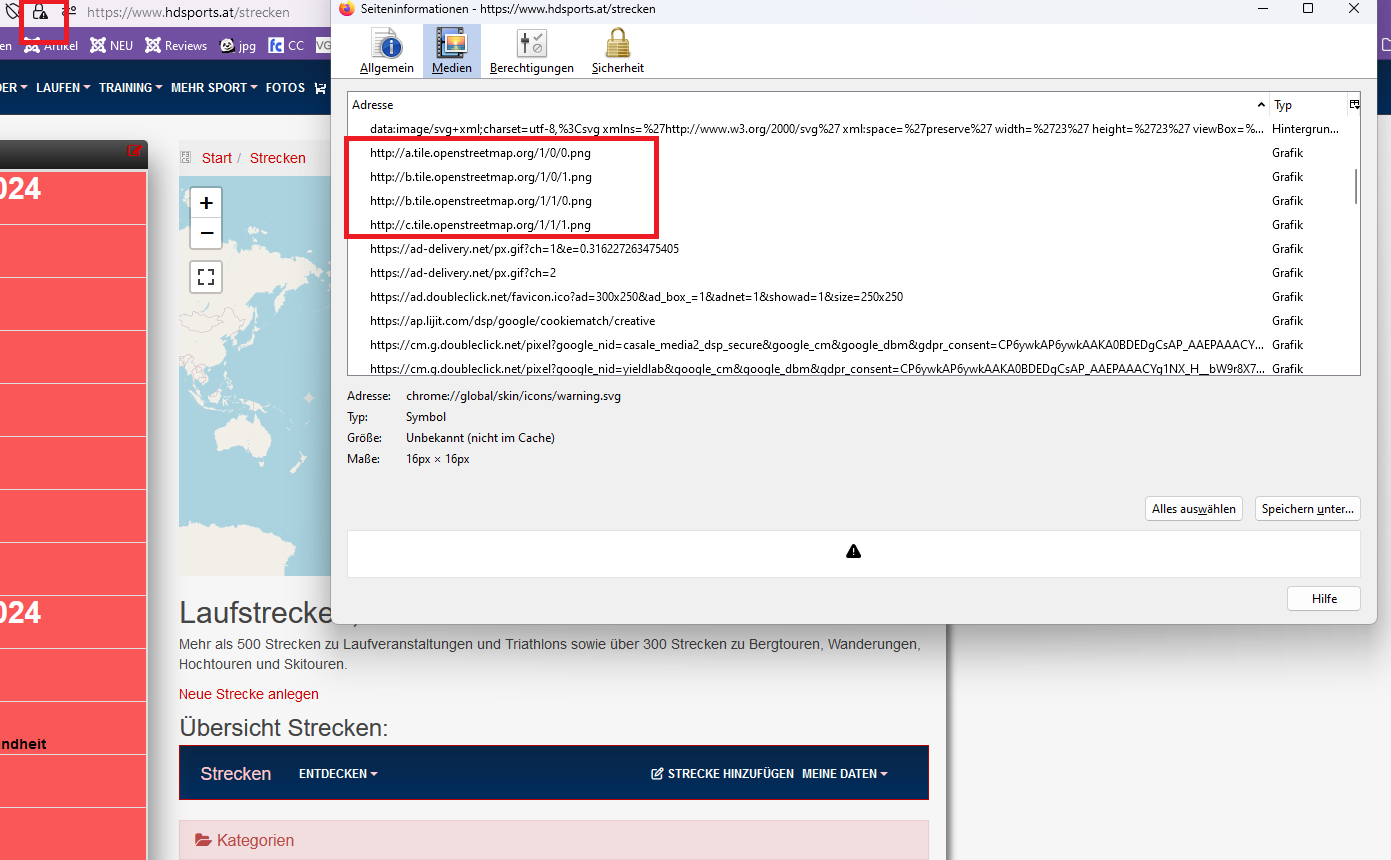The image size is (1391, 860).
Task: Click the Alles auswählen button
Action: [x=1194, y=509]
